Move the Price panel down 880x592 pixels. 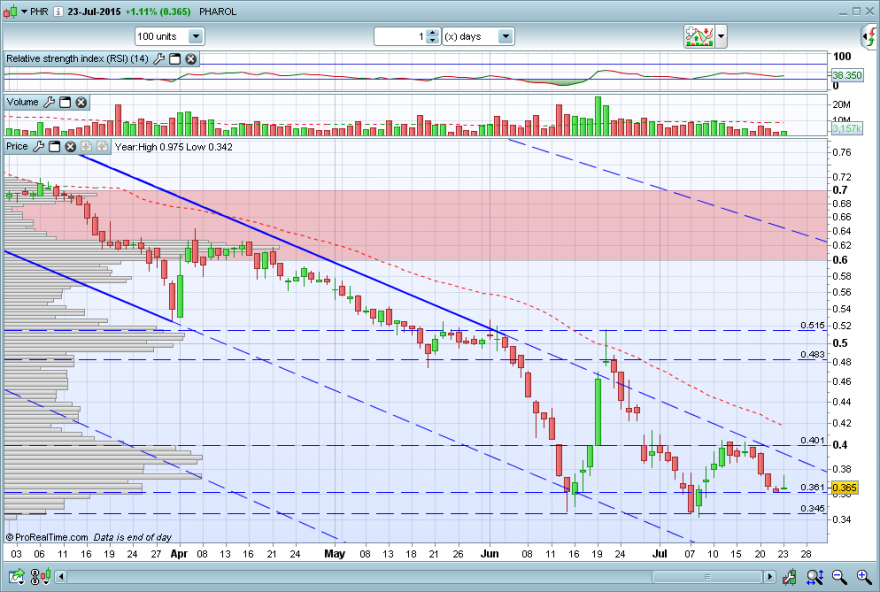click(x=86, y=146)
